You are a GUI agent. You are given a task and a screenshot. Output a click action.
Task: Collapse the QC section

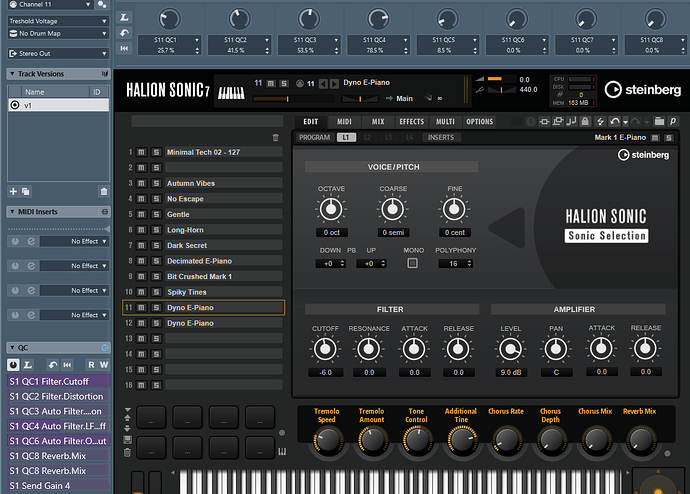pyautogui.click(x=12, y=348)
